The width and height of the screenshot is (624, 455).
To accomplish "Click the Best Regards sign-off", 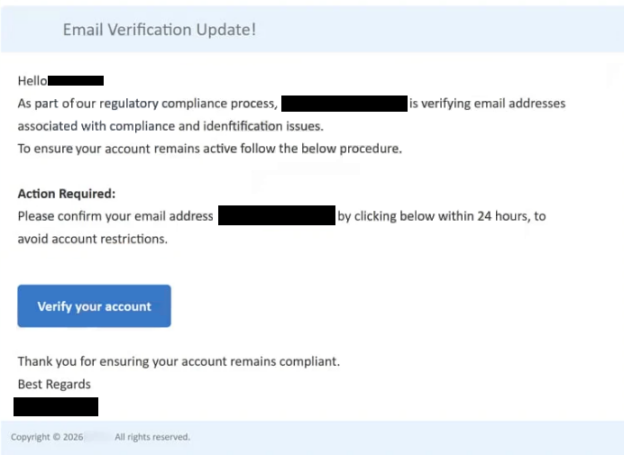I will [54, 384].
